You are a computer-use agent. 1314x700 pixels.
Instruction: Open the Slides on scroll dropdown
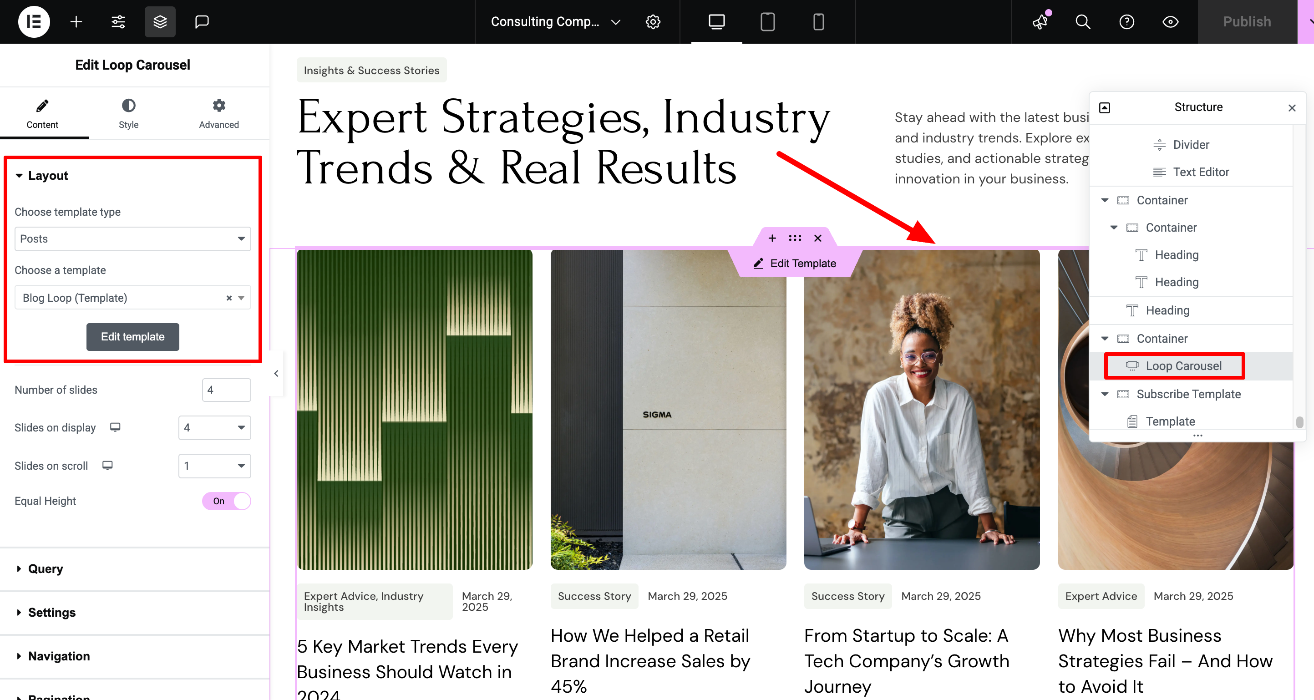[214, 466]
